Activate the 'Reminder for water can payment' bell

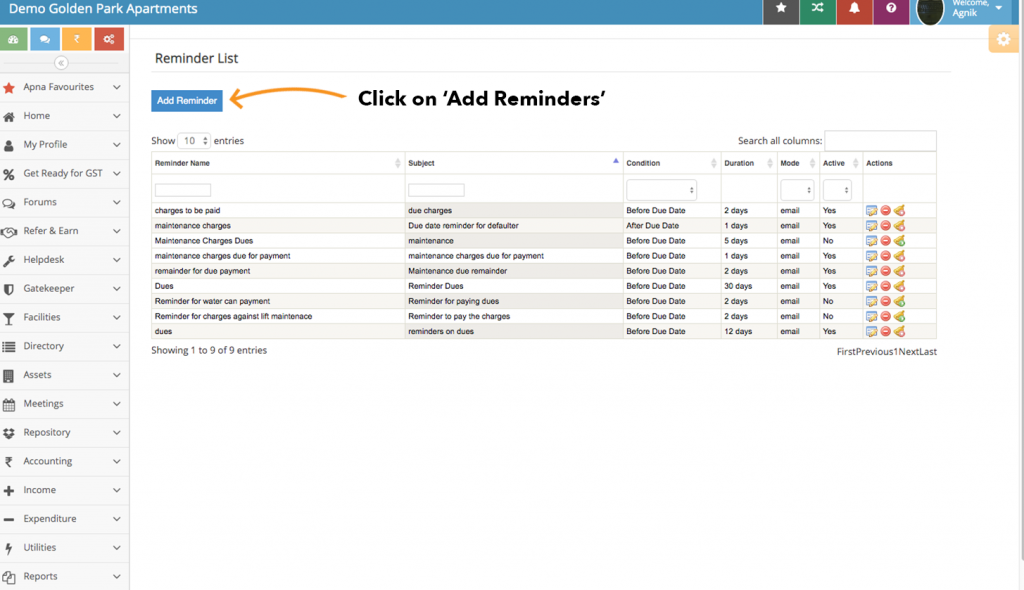[x=900, y=301]
